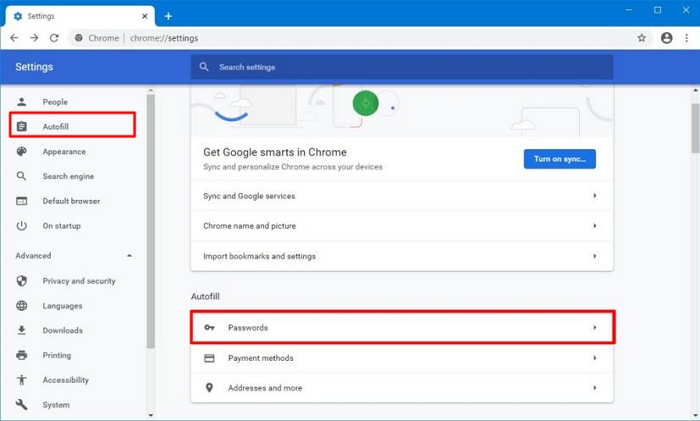Click sidebar scrollbar down arrow
This screenshot has height=421, width=700.
pyautogui.click(x=150, y=415)
